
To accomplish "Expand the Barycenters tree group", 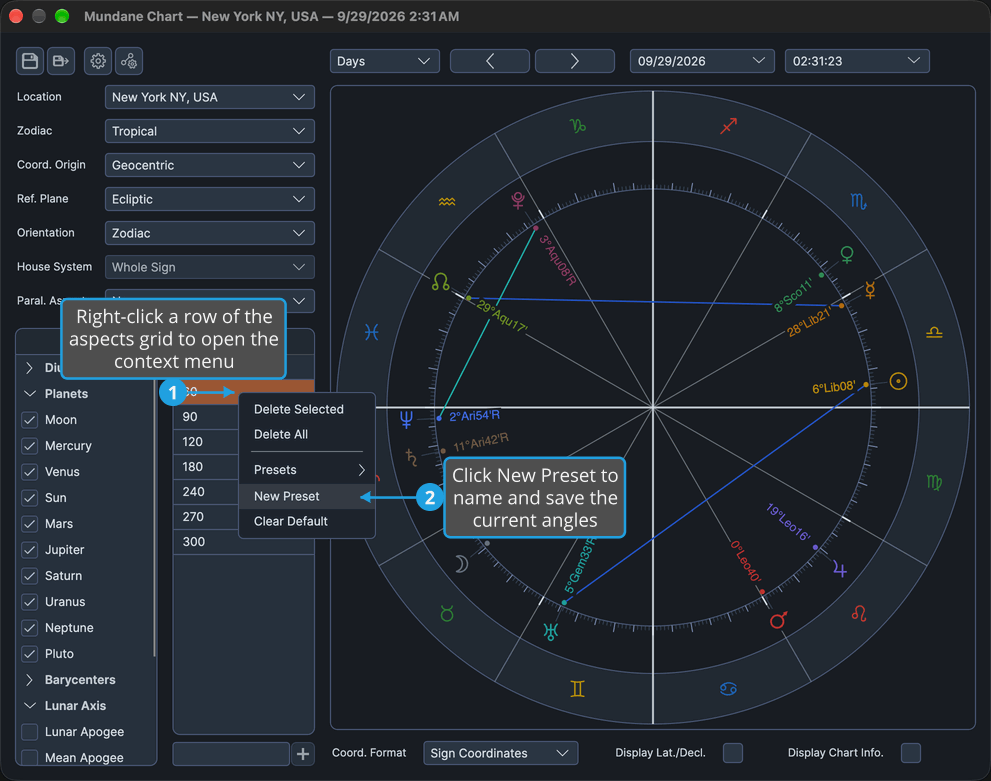I will tap(30, 680).
